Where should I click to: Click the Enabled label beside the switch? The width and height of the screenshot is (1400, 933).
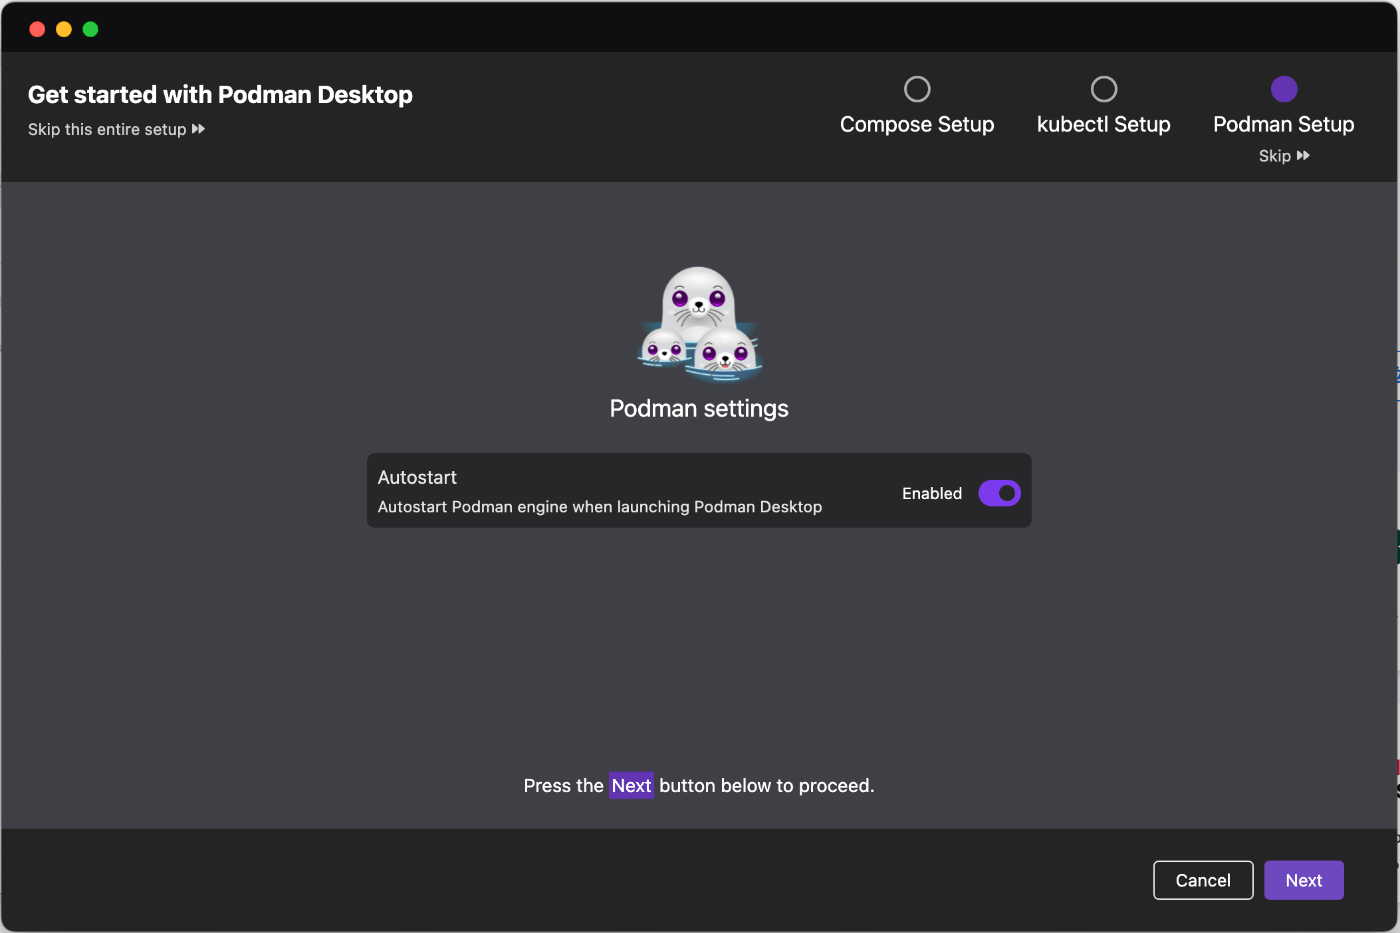point(932,493)
